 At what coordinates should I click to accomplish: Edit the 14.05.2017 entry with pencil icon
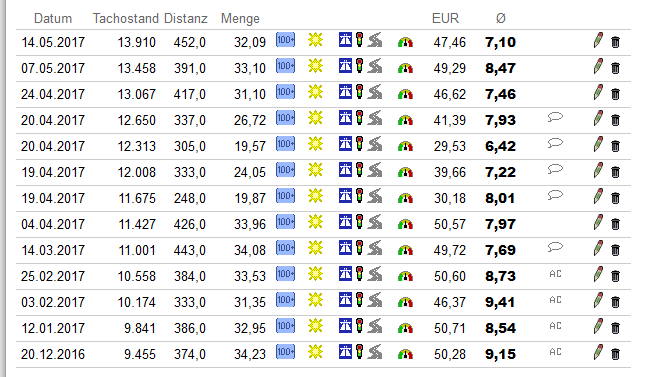point(598,40)
